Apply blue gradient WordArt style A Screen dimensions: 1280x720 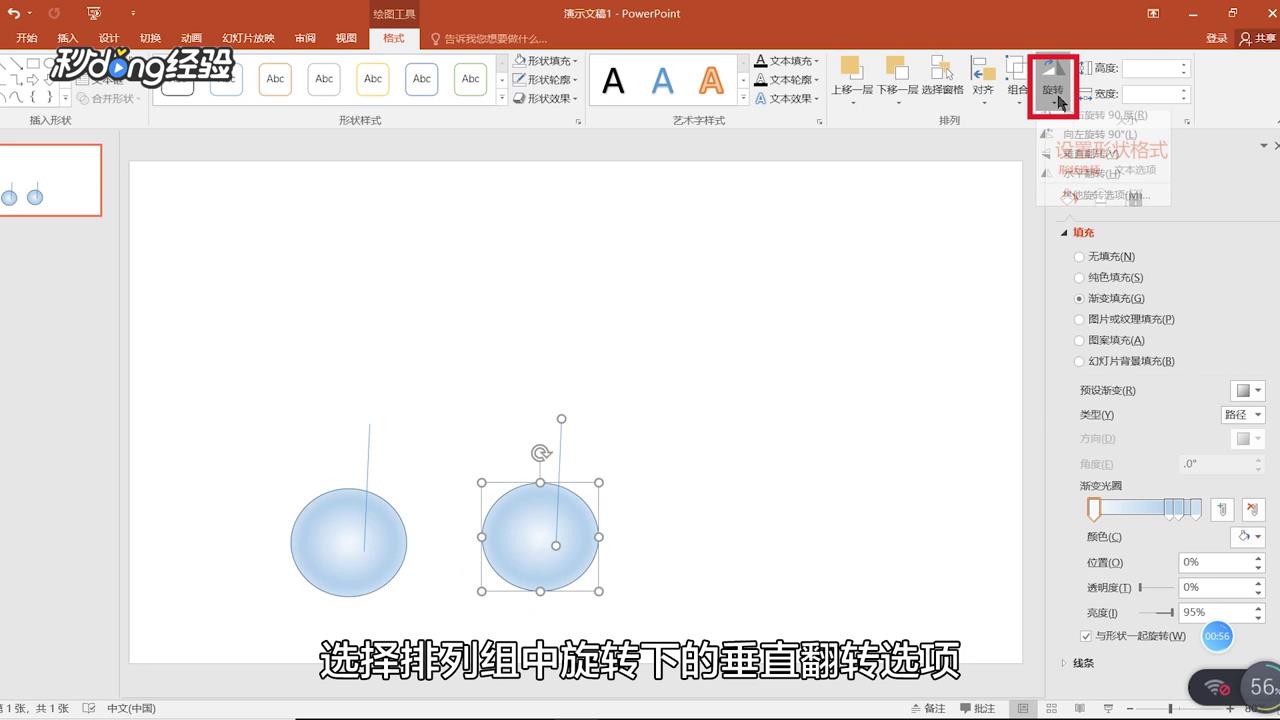pos(662,80)
